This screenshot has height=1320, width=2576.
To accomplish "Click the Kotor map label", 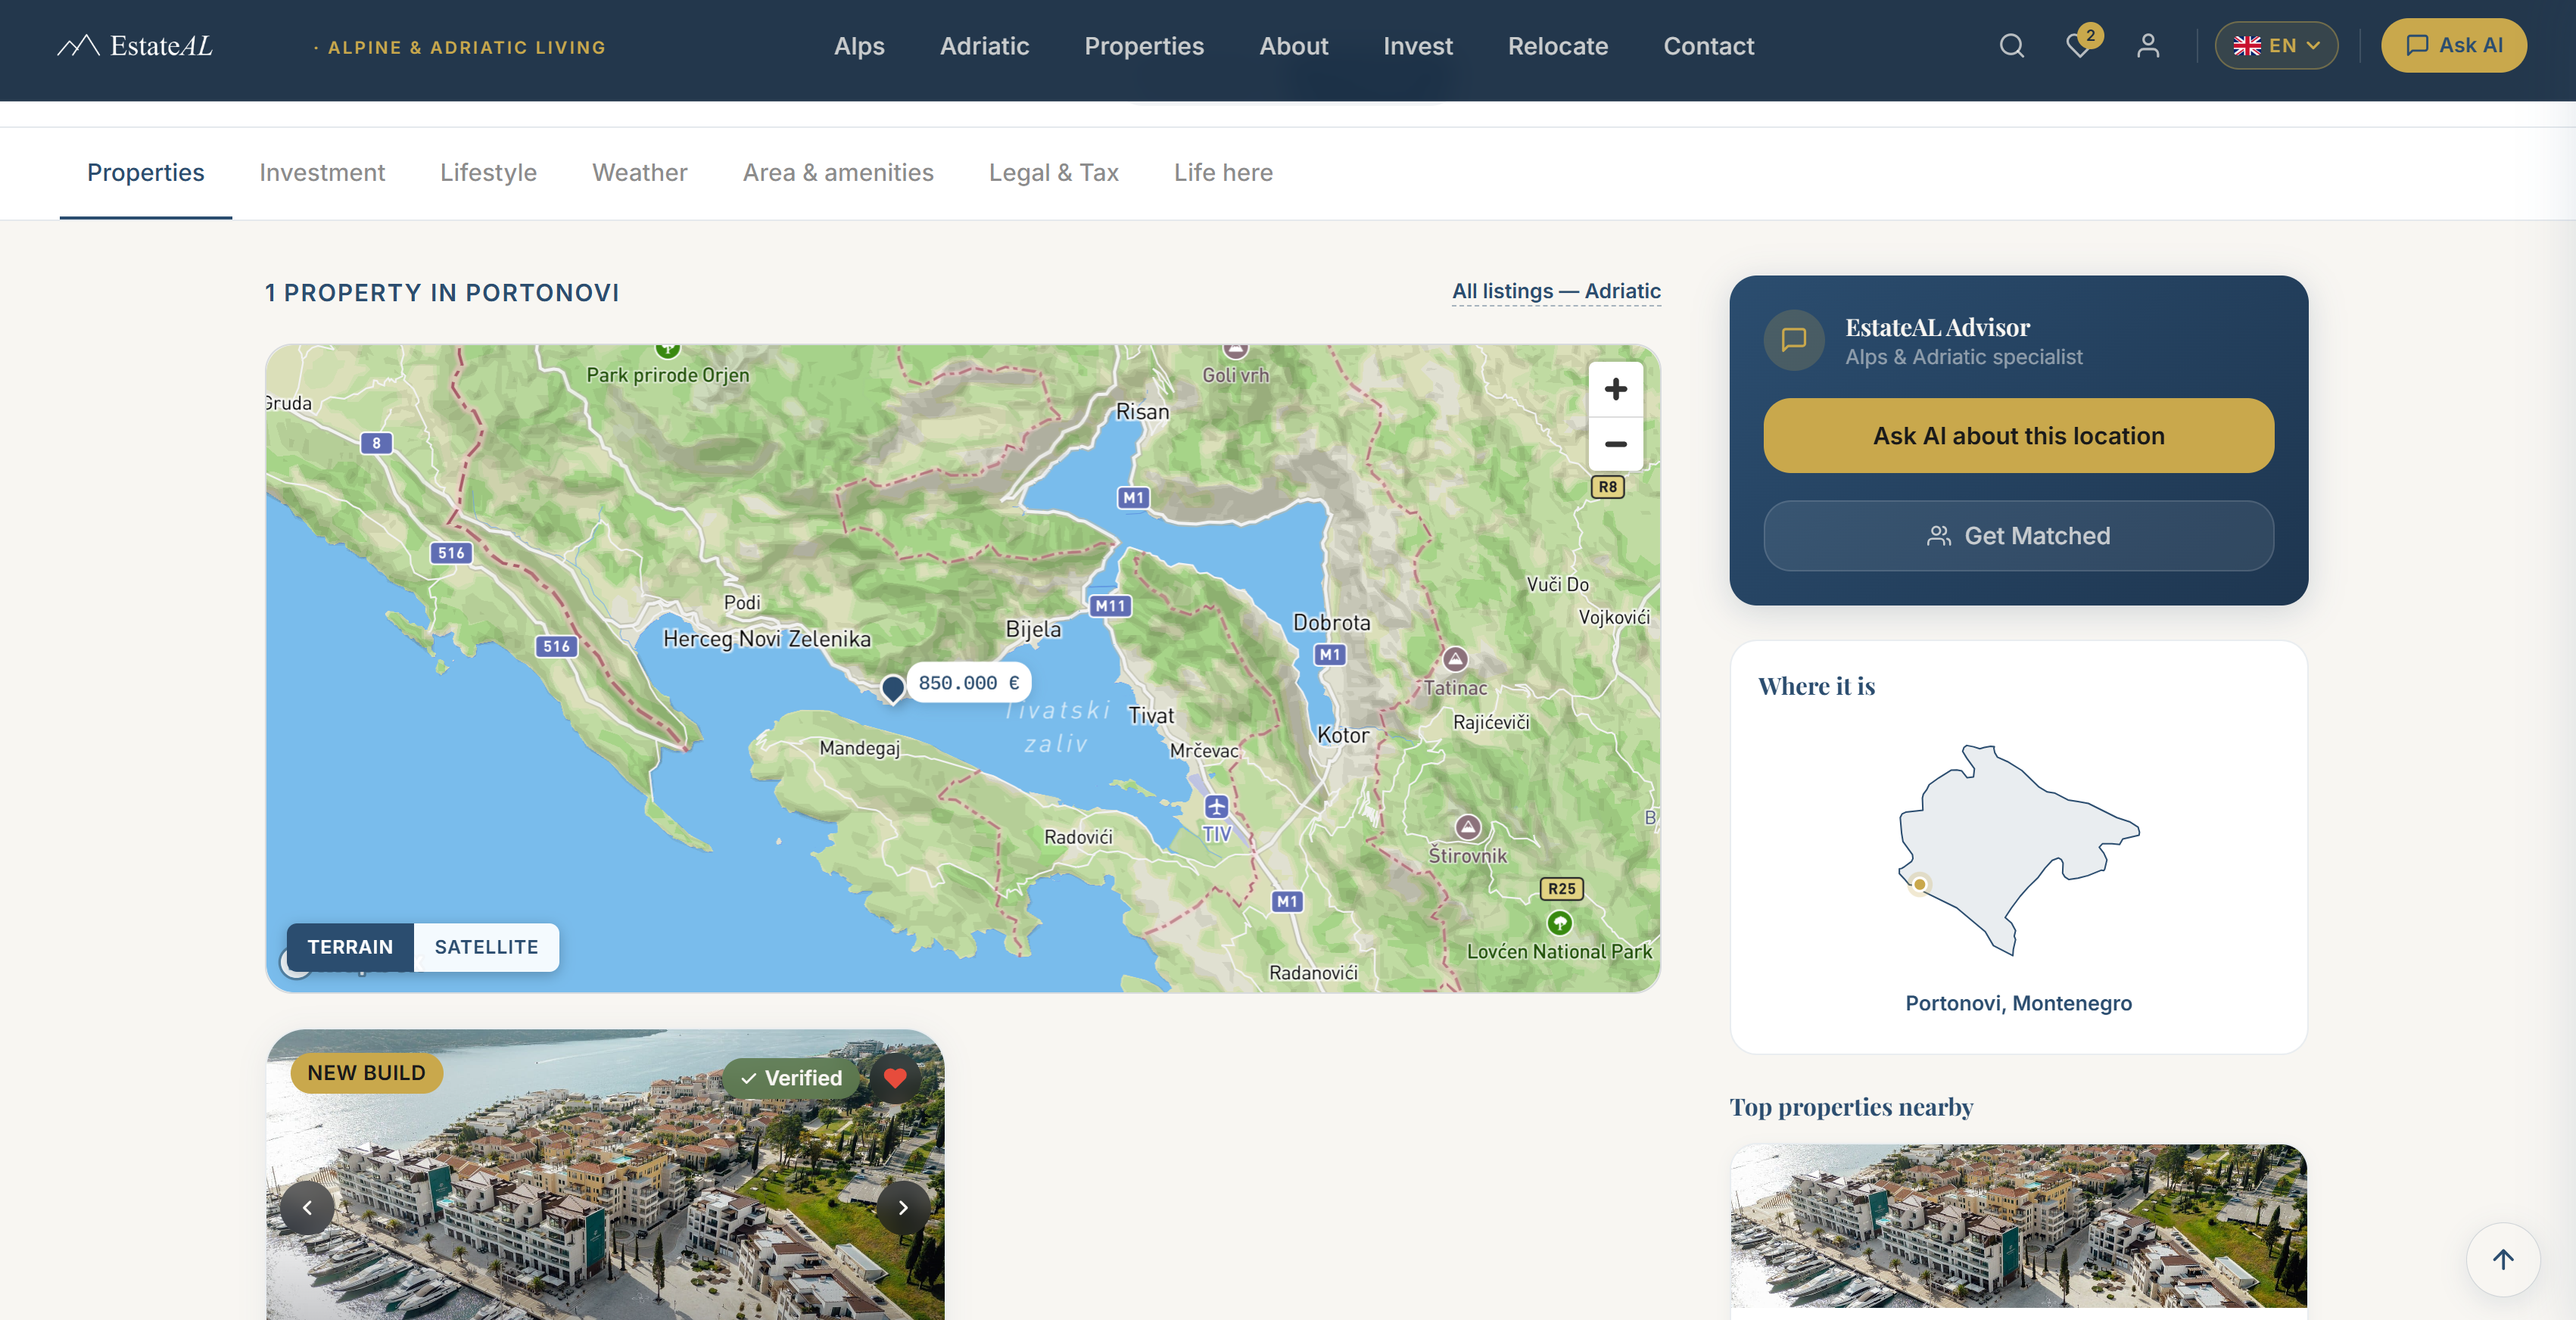I will coord(1343,735).
